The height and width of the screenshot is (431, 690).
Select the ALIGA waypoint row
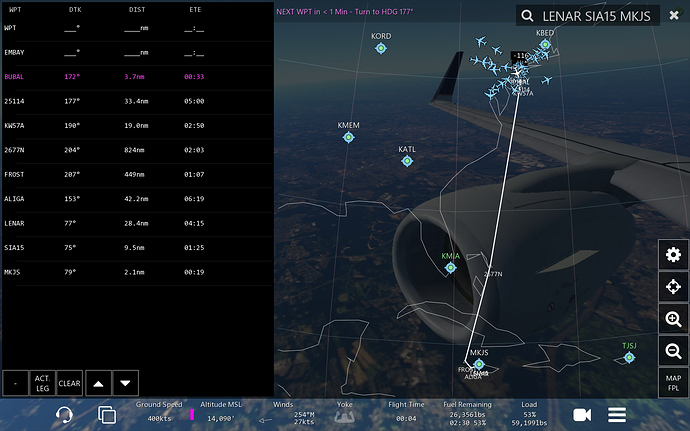point(137,199)
